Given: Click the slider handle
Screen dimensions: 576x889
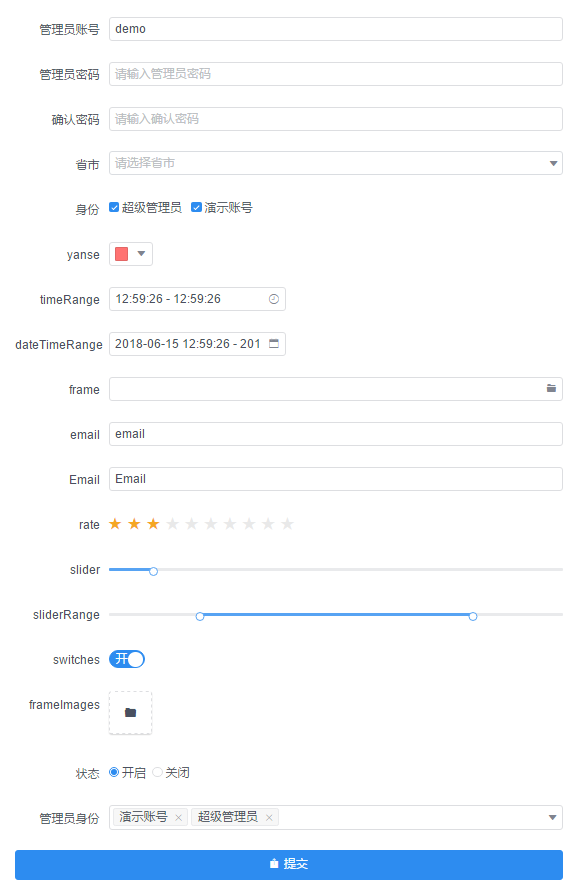Looking at the screenshot, I should [153, 572].
